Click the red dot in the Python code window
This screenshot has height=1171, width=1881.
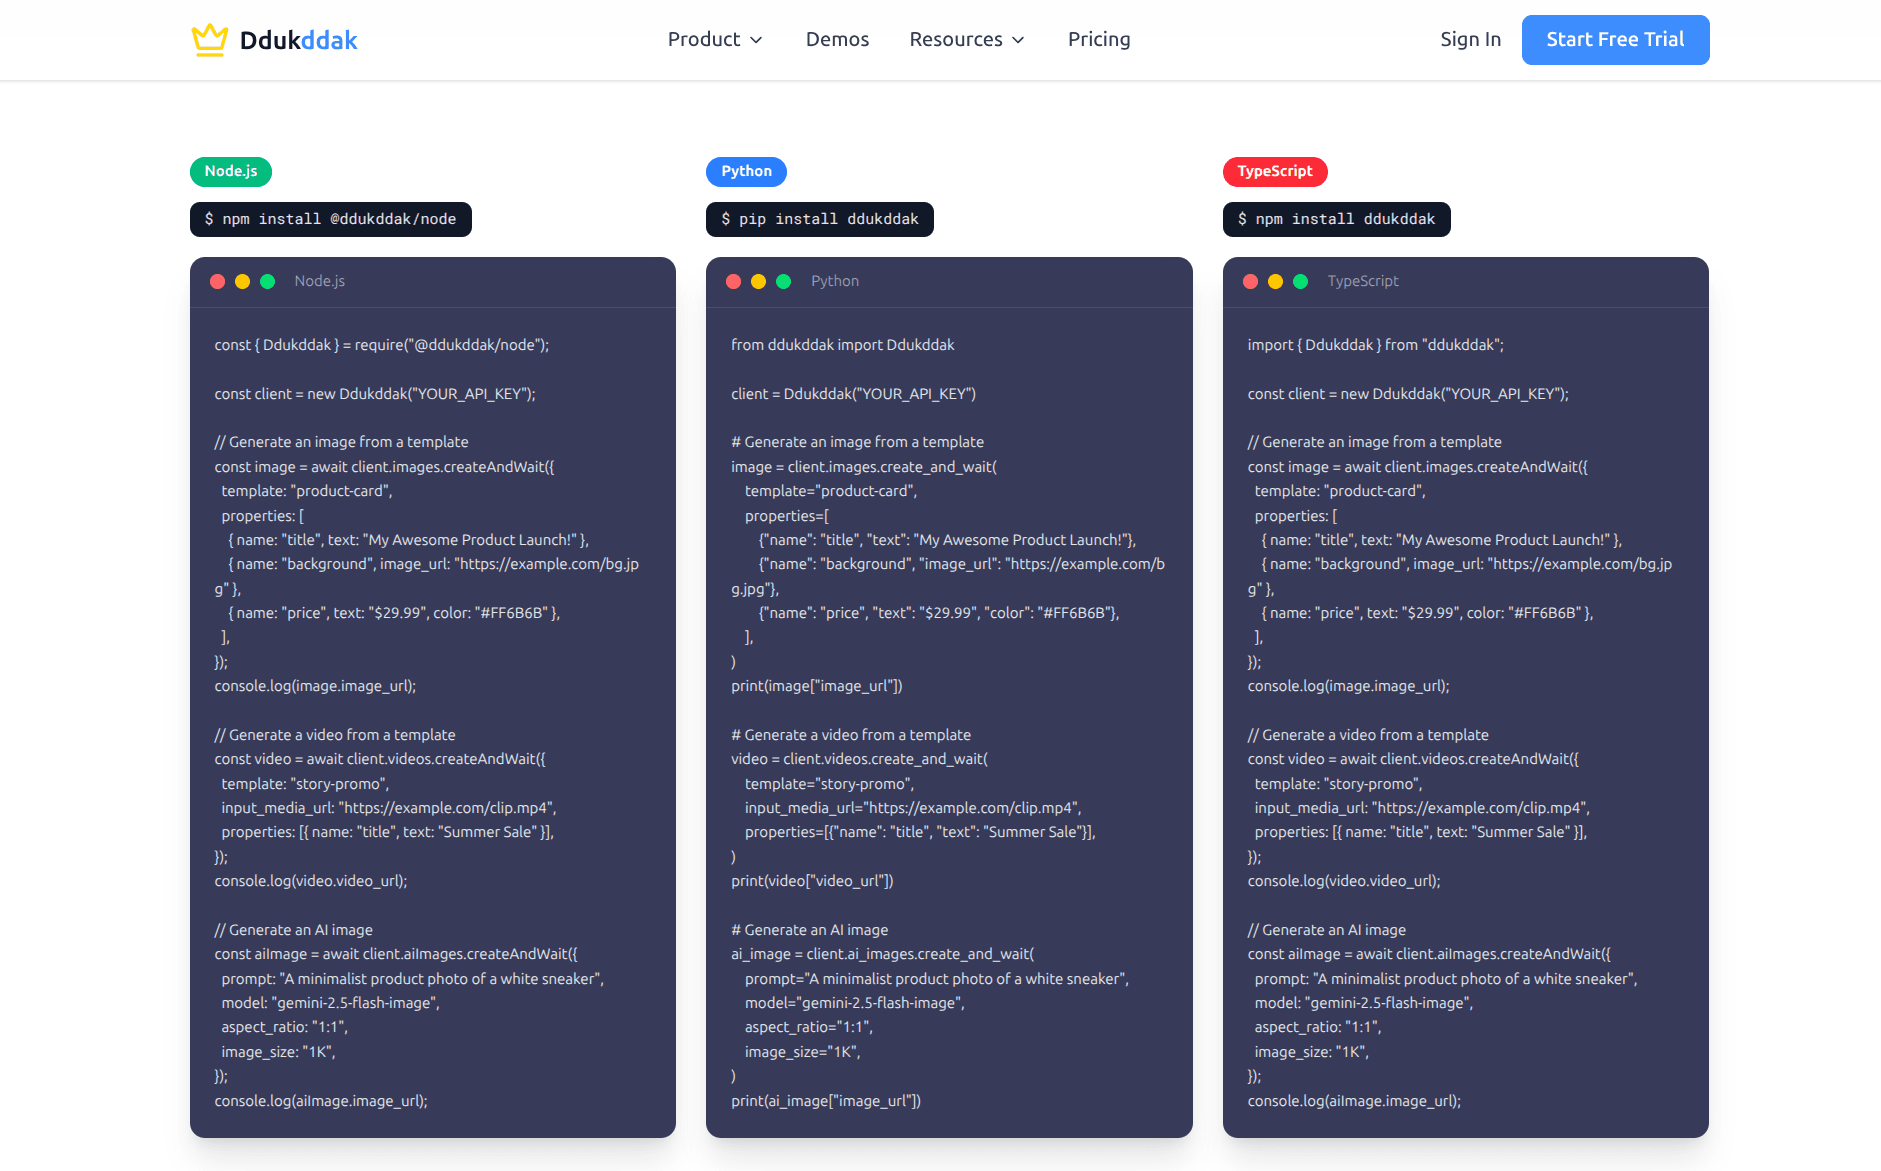pyautogui.click(x=734, y=281)
